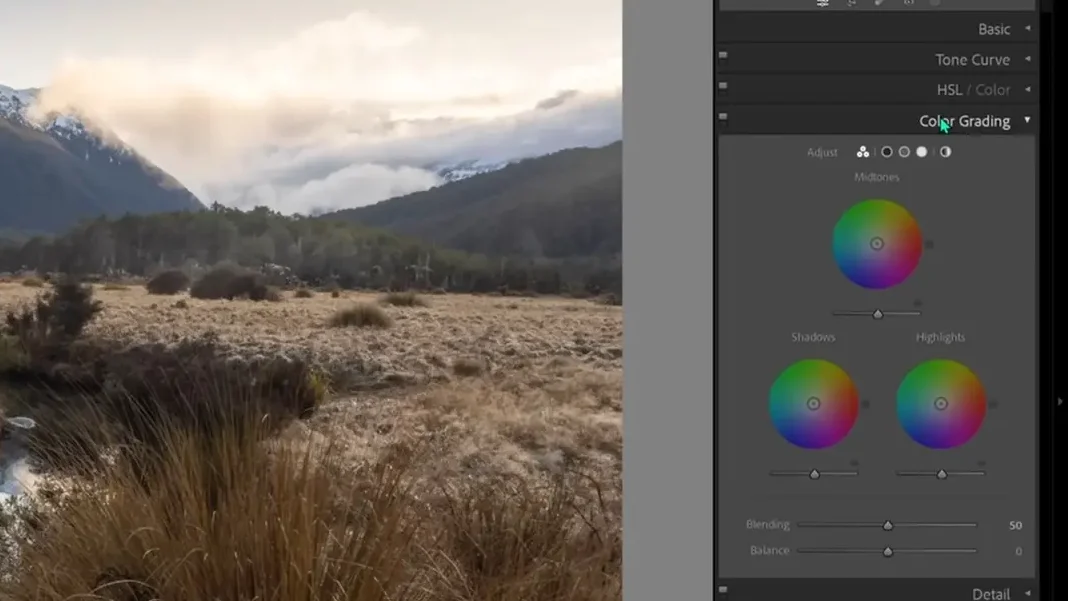Click the Balance slider label
This screenshot has width=1068, height=601.
click(769, 551)
